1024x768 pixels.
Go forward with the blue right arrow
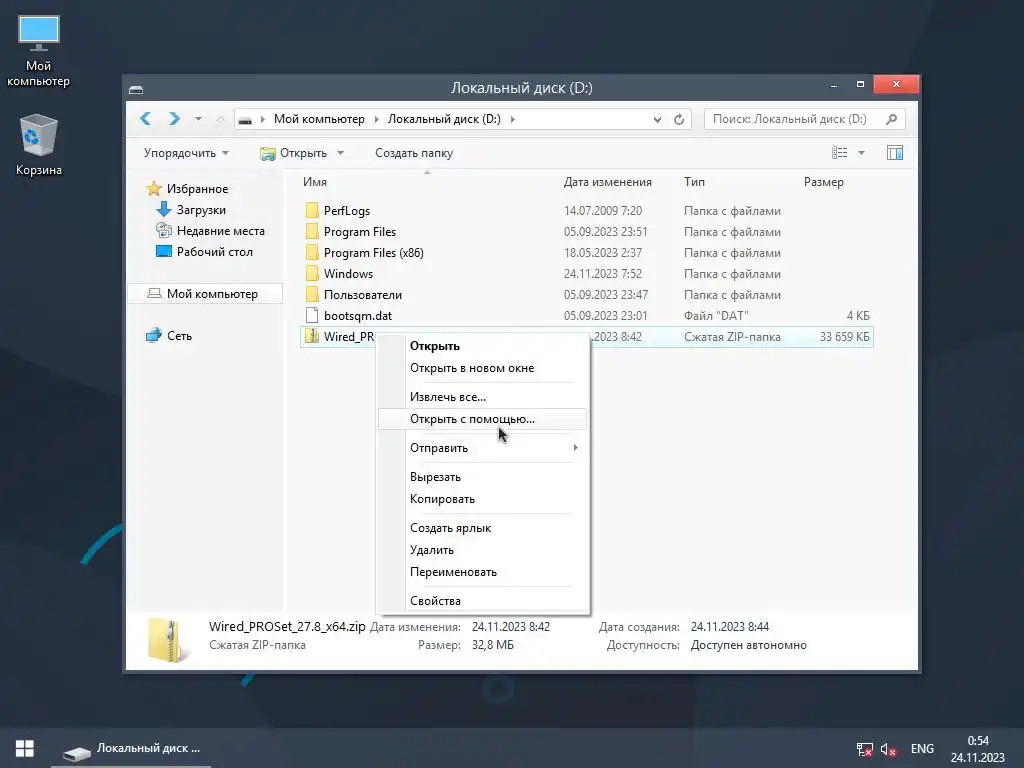174,119
